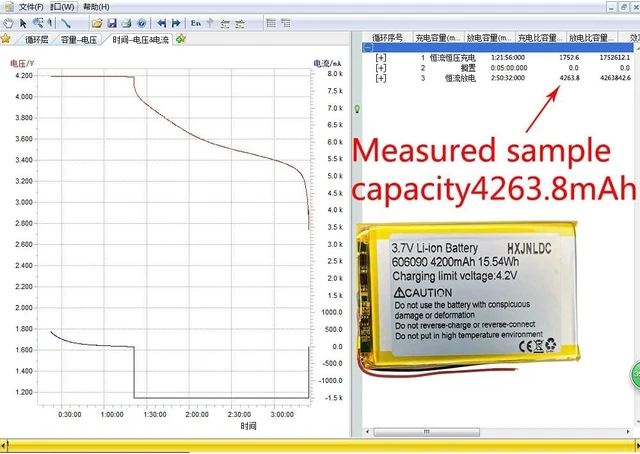Click settings icon just left of list-view icon
640x454 pixels.
(240, 24)
